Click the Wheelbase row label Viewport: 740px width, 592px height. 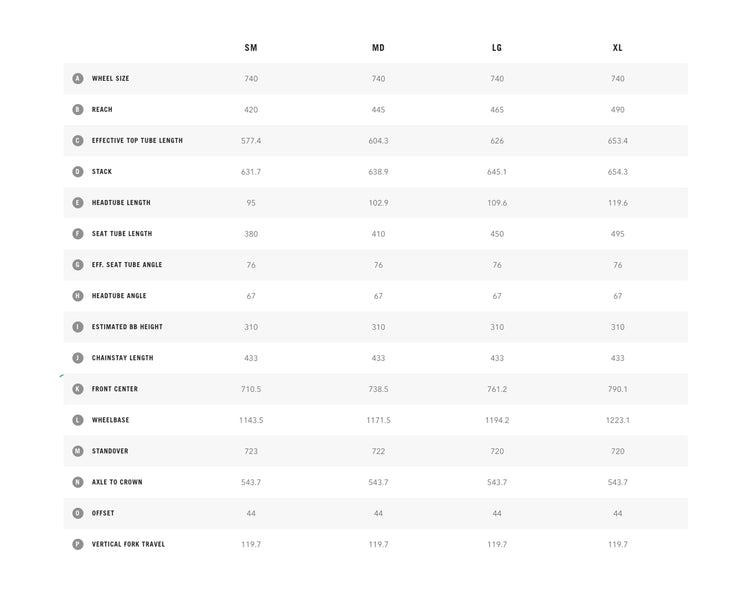coord(110,420)
